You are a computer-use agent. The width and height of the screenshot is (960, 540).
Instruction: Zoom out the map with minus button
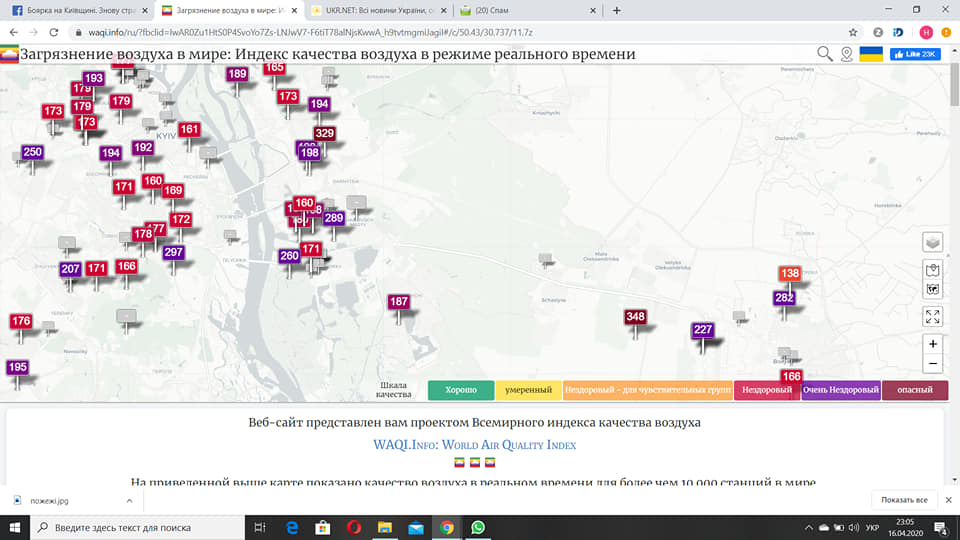point(932,364)
